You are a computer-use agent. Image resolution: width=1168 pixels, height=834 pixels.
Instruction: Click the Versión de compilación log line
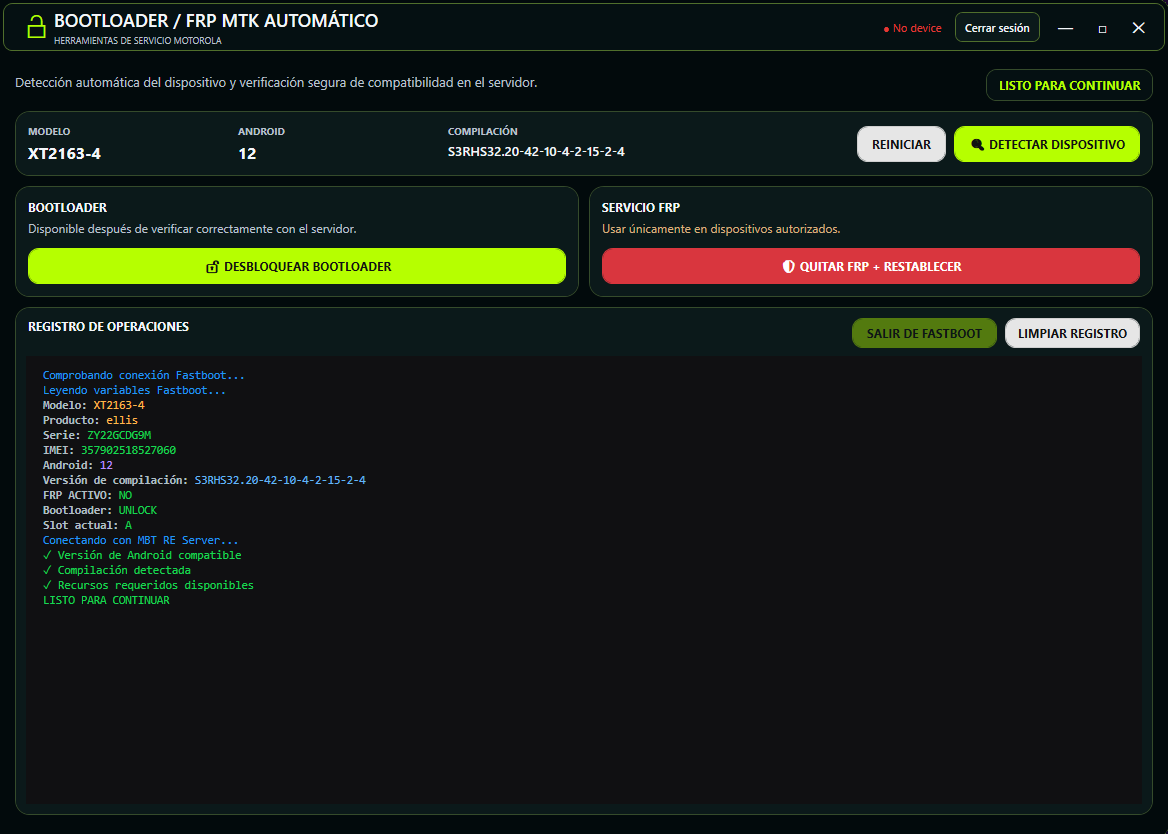204,480
